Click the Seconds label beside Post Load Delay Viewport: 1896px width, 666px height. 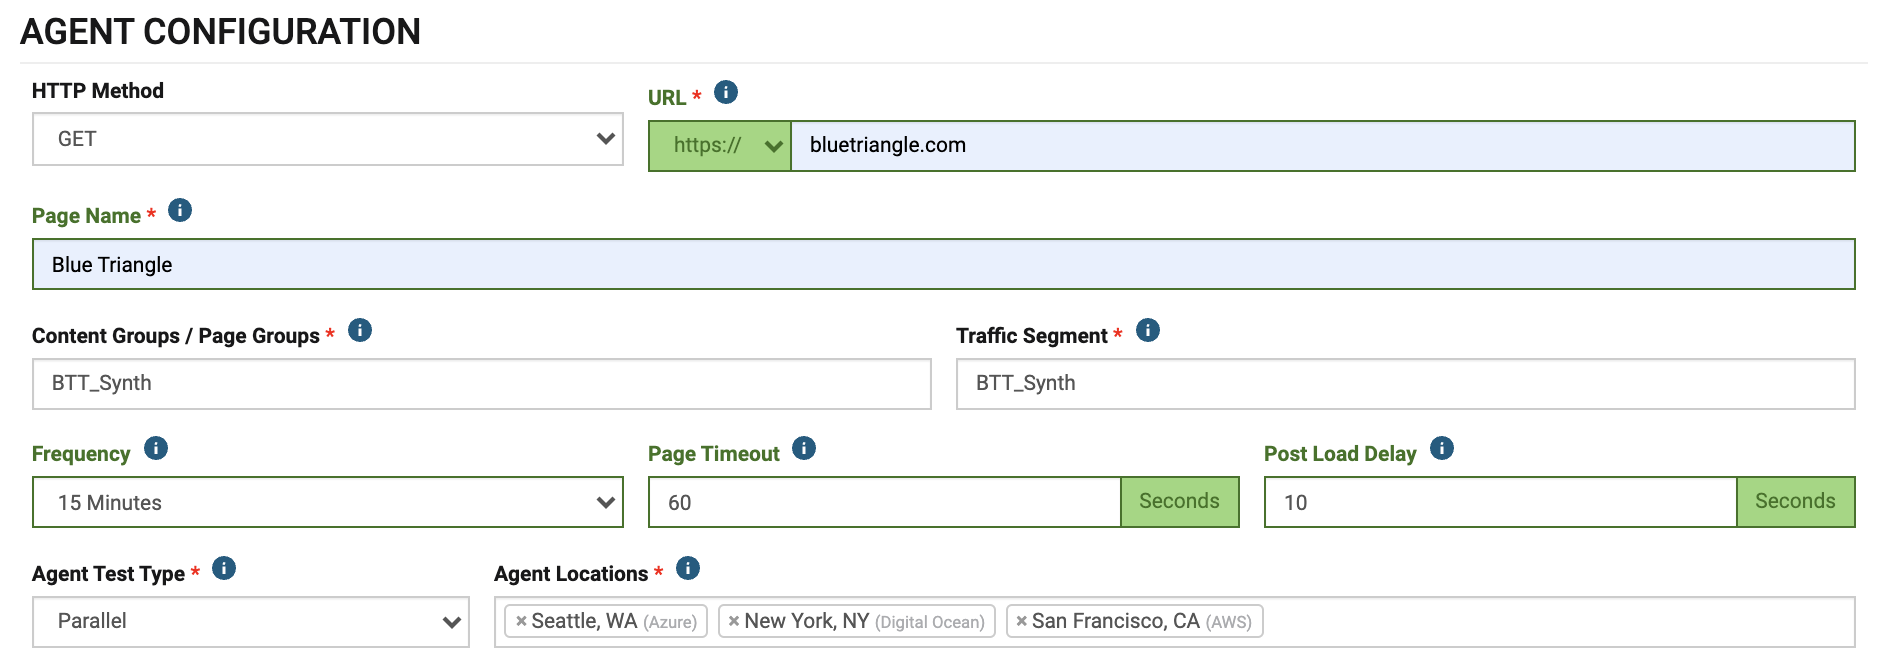pyautogui.click(x=1796, y=502)
